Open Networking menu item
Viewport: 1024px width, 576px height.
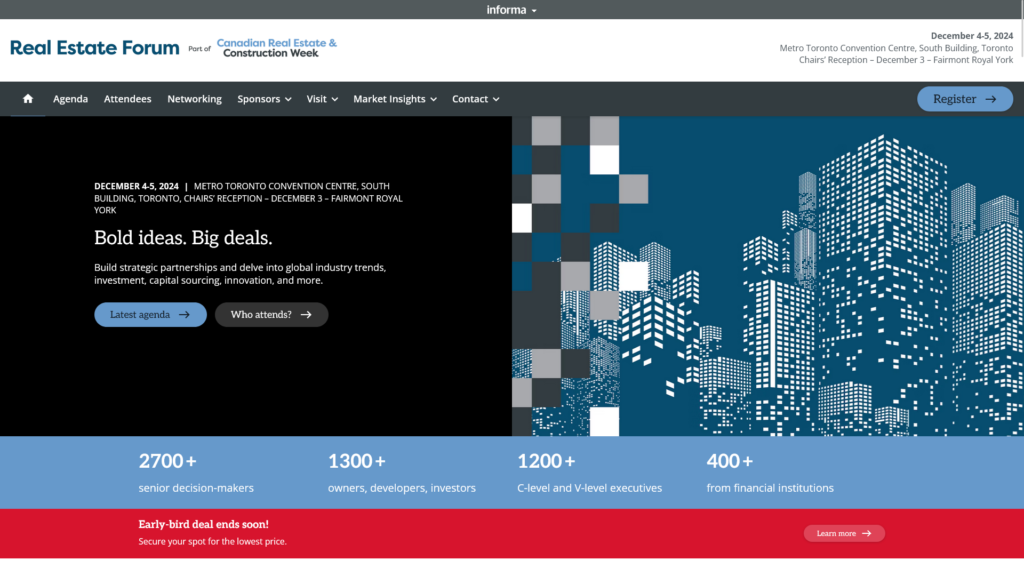point(194,99)
